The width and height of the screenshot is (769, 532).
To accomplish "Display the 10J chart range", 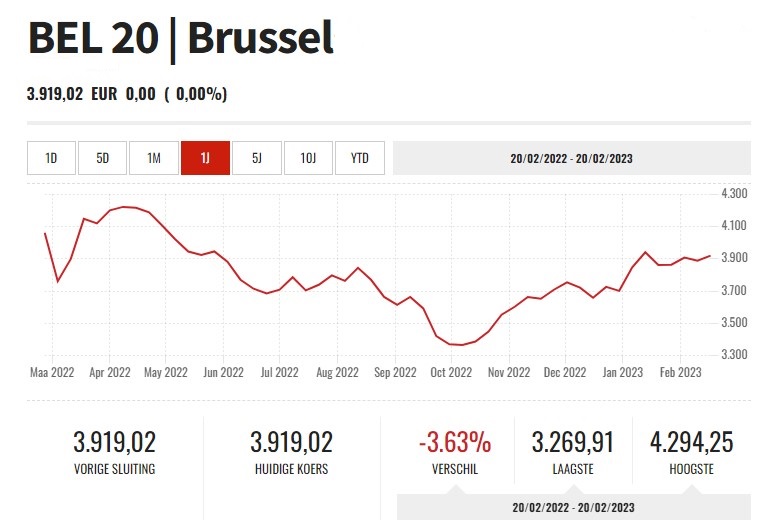I will pos(308,158).
